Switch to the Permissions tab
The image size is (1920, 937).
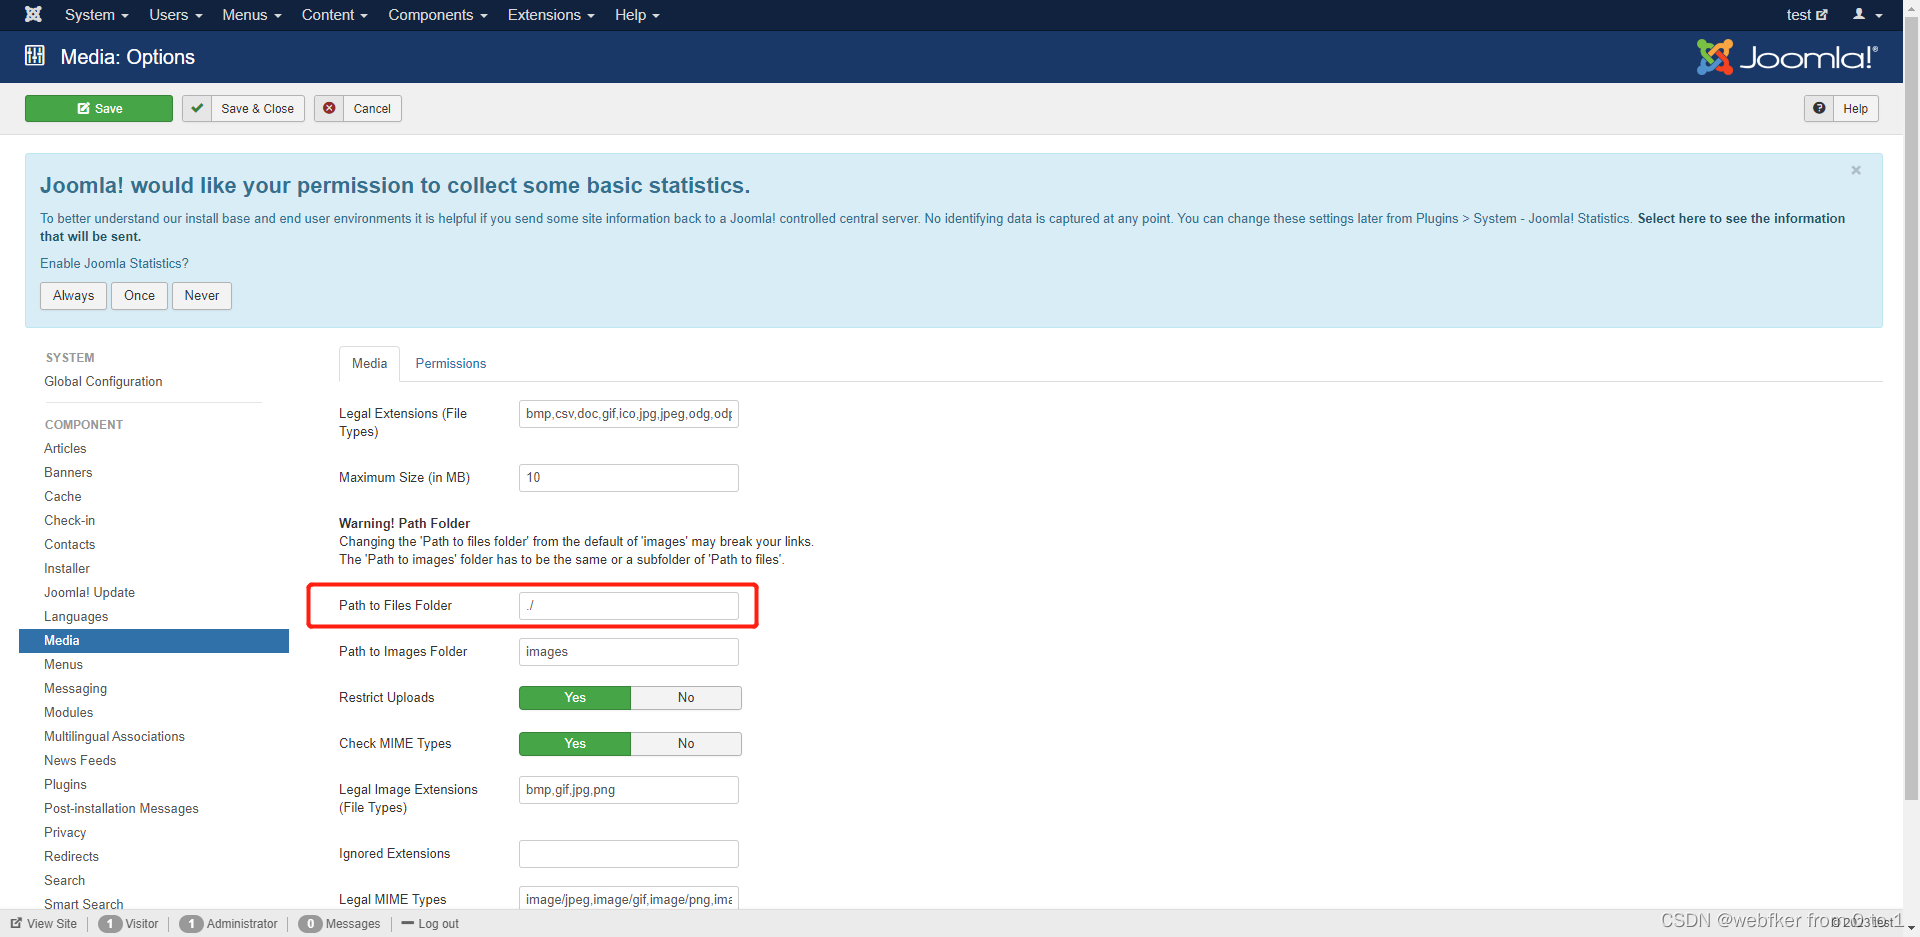click(451, 364)
